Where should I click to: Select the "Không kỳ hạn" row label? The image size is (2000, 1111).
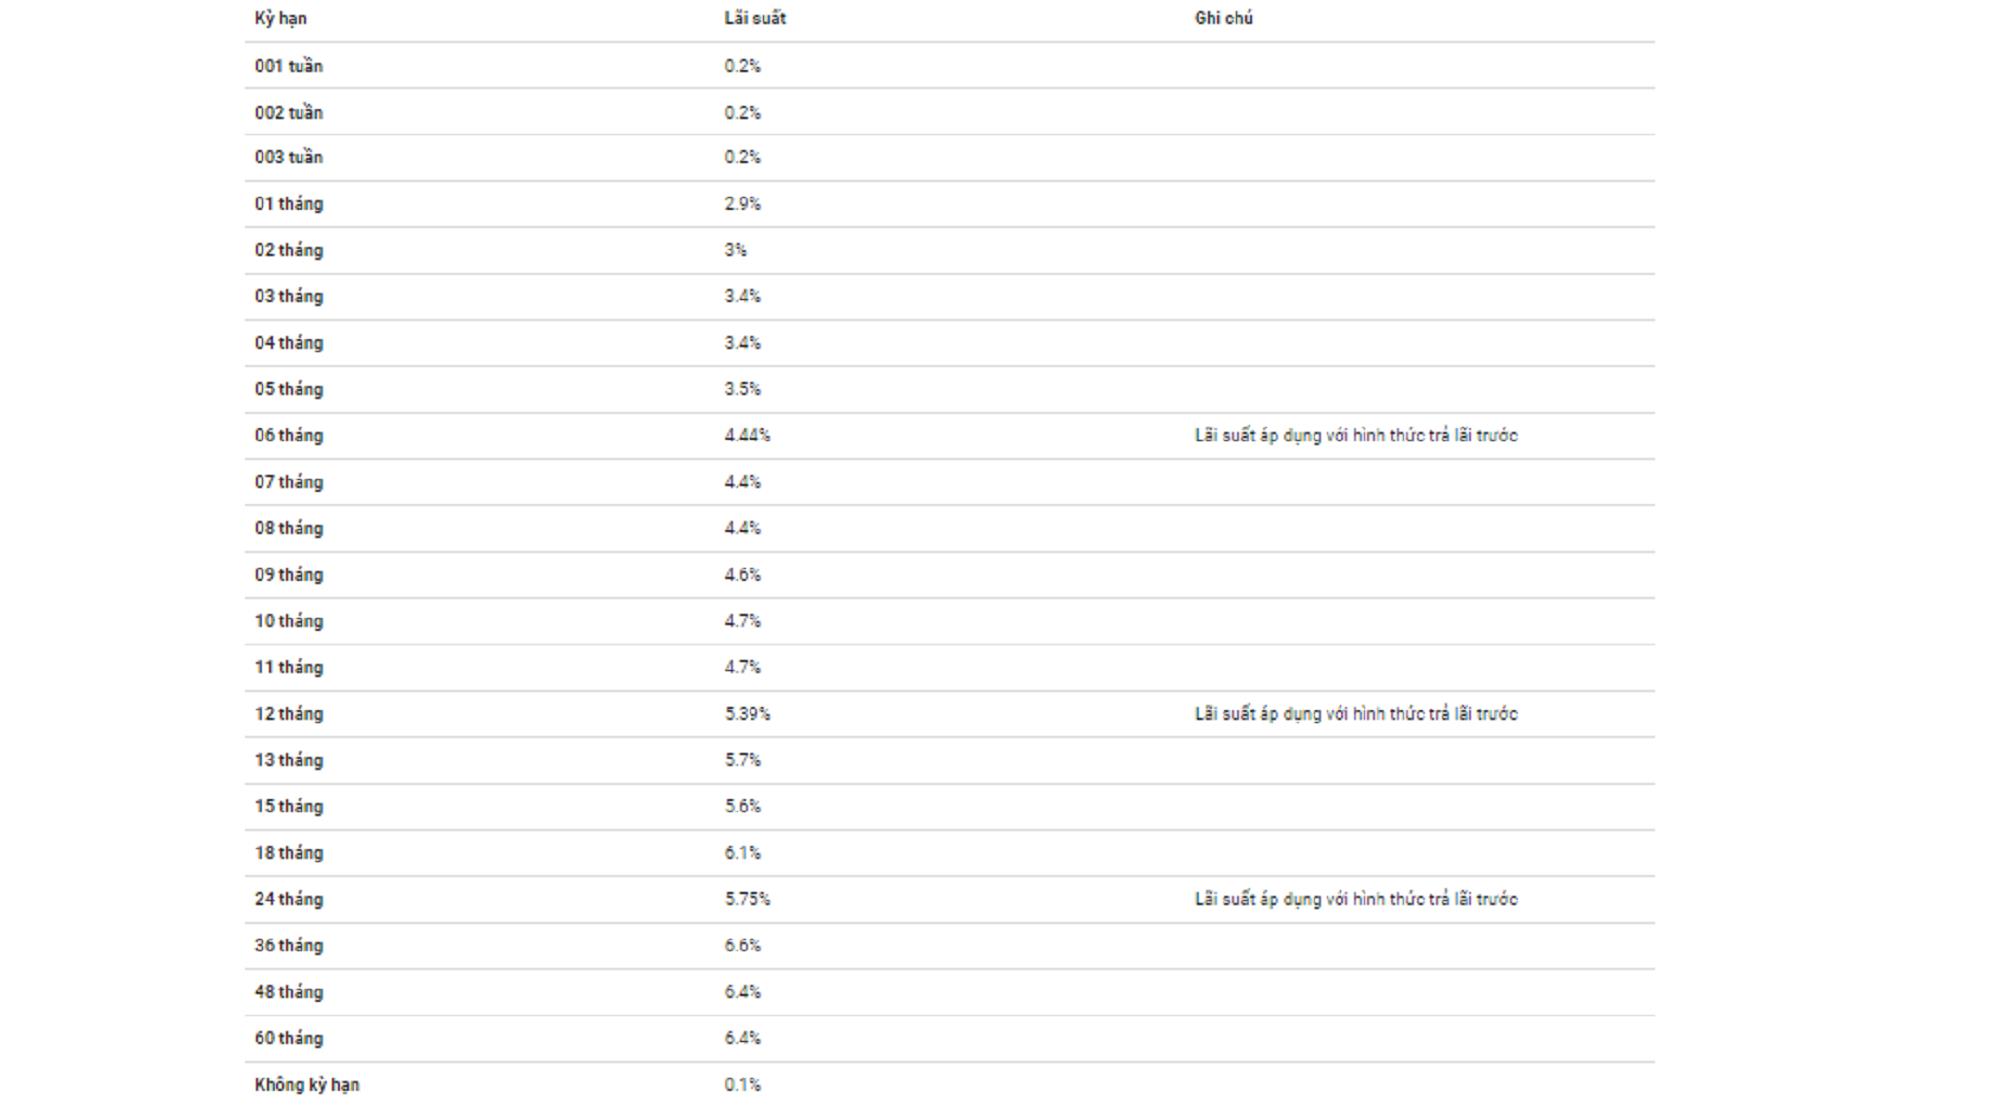306,1085
